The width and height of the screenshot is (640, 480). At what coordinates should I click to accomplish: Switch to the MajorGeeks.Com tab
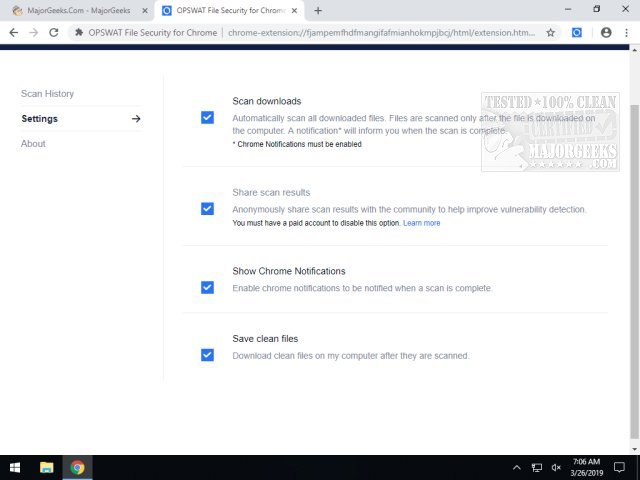click(x=78, y=11)
